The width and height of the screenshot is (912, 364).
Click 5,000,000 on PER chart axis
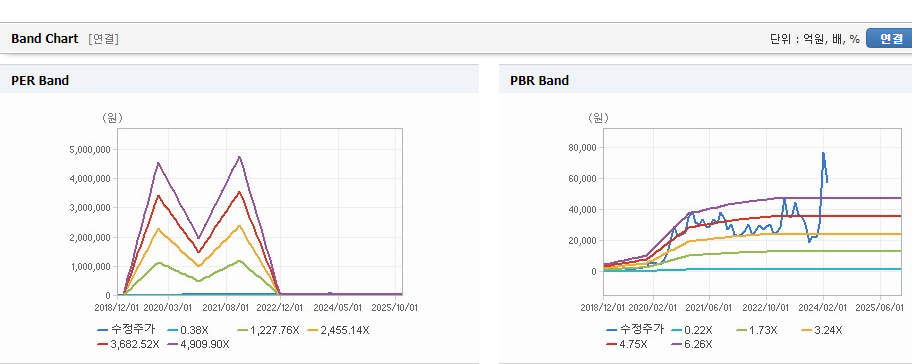click(x=90, y=149)
